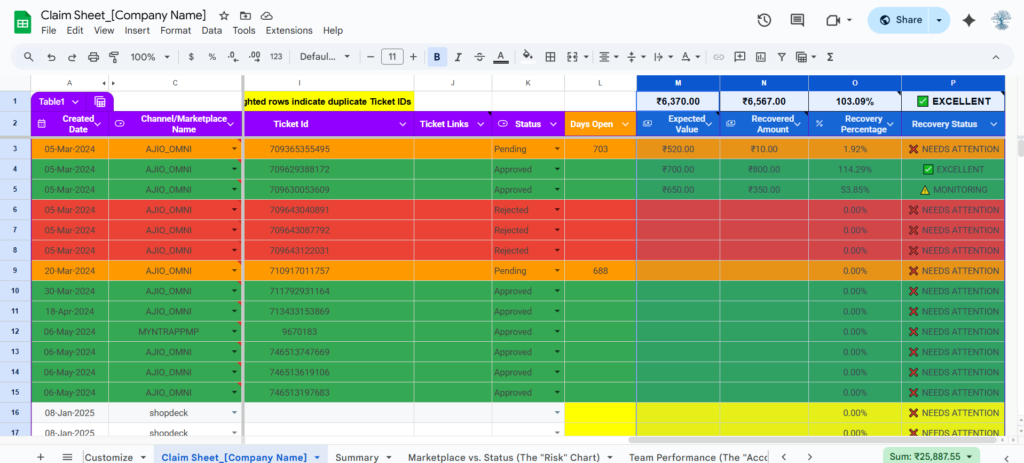Screen dimensions: 1024x463
Task: Open version history clock icon
Action: [764, 20]
